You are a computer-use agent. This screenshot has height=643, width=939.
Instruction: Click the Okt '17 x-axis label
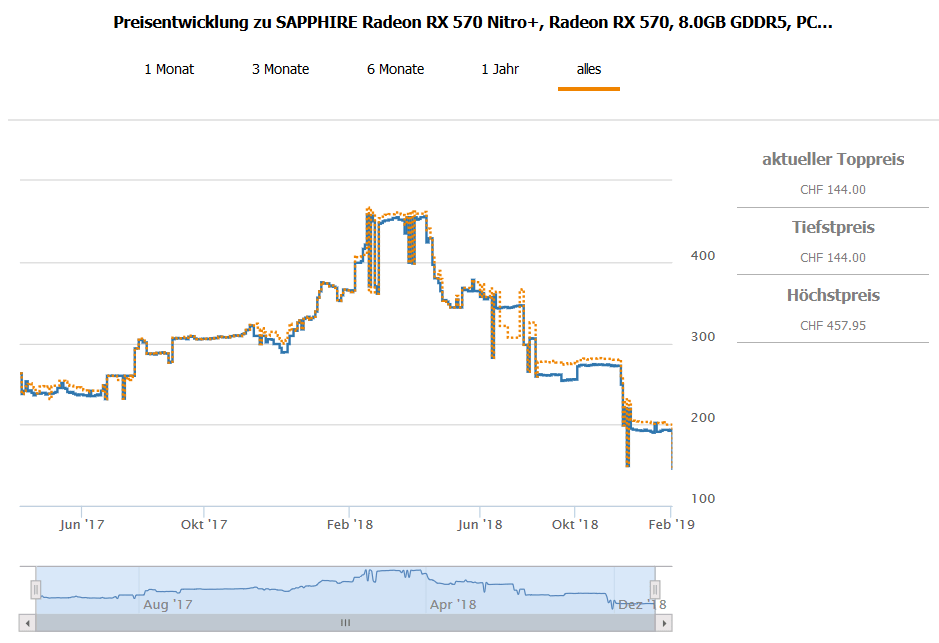coord(204,524)
